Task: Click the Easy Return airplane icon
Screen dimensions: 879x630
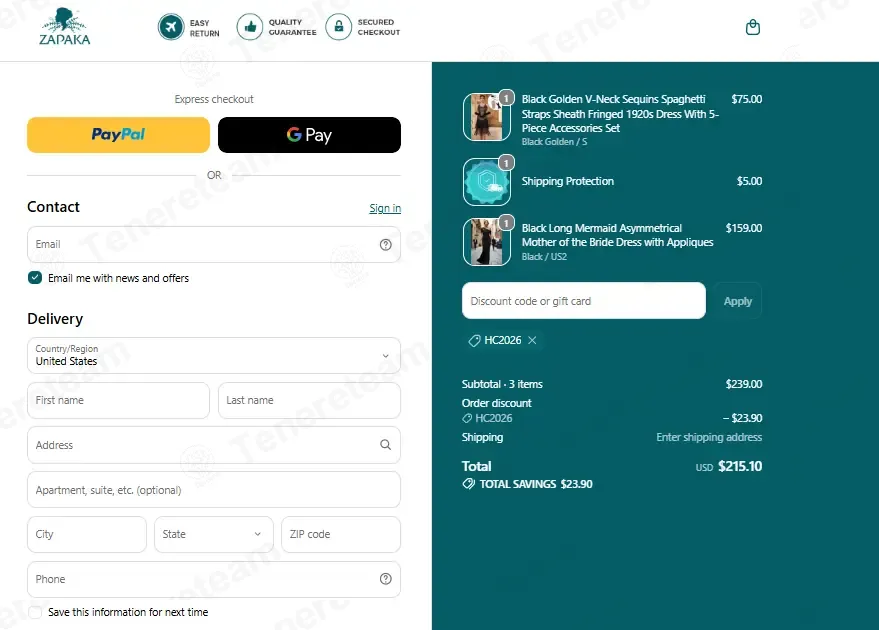Action: click(x=171, y=27)
